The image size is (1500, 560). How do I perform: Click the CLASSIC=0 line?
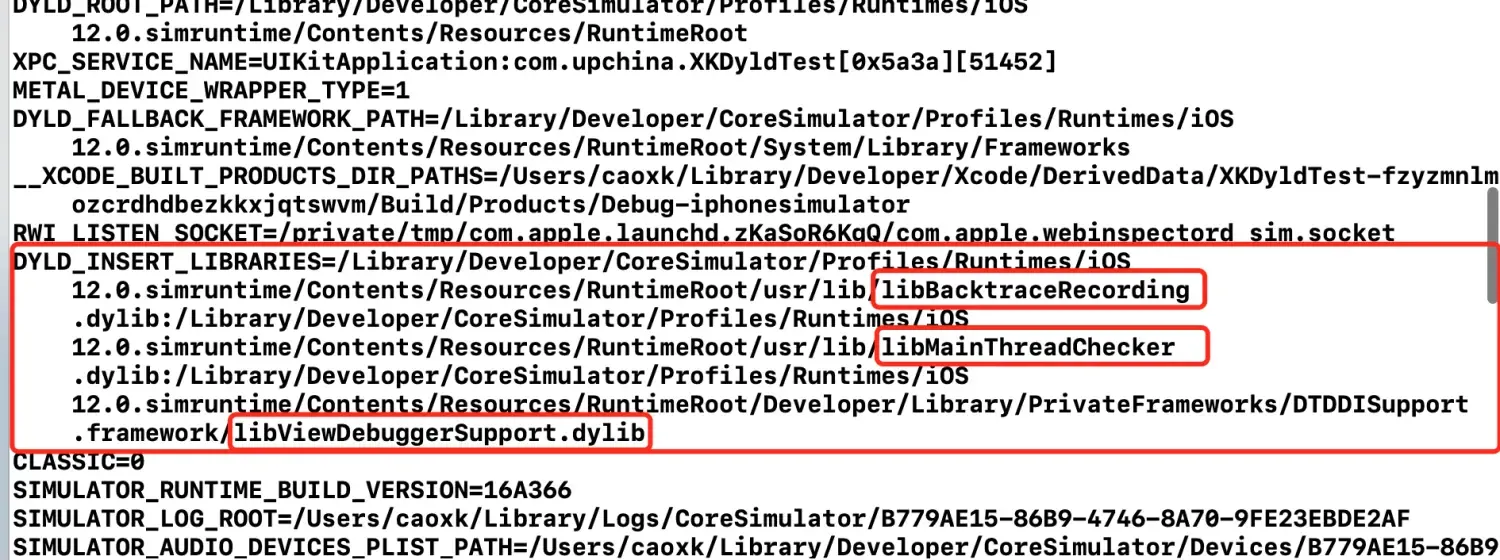pos(78,463)
